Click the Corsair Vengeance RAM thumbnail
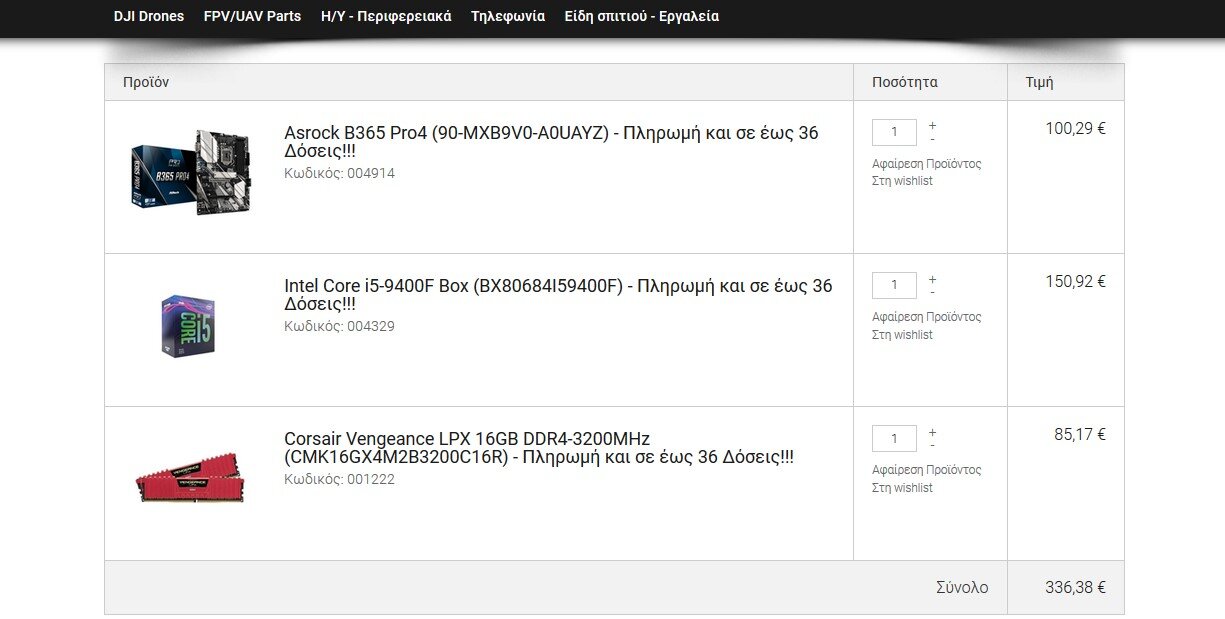The width and height of the screenshot is (1225, 619). click(x=190, y=477)
